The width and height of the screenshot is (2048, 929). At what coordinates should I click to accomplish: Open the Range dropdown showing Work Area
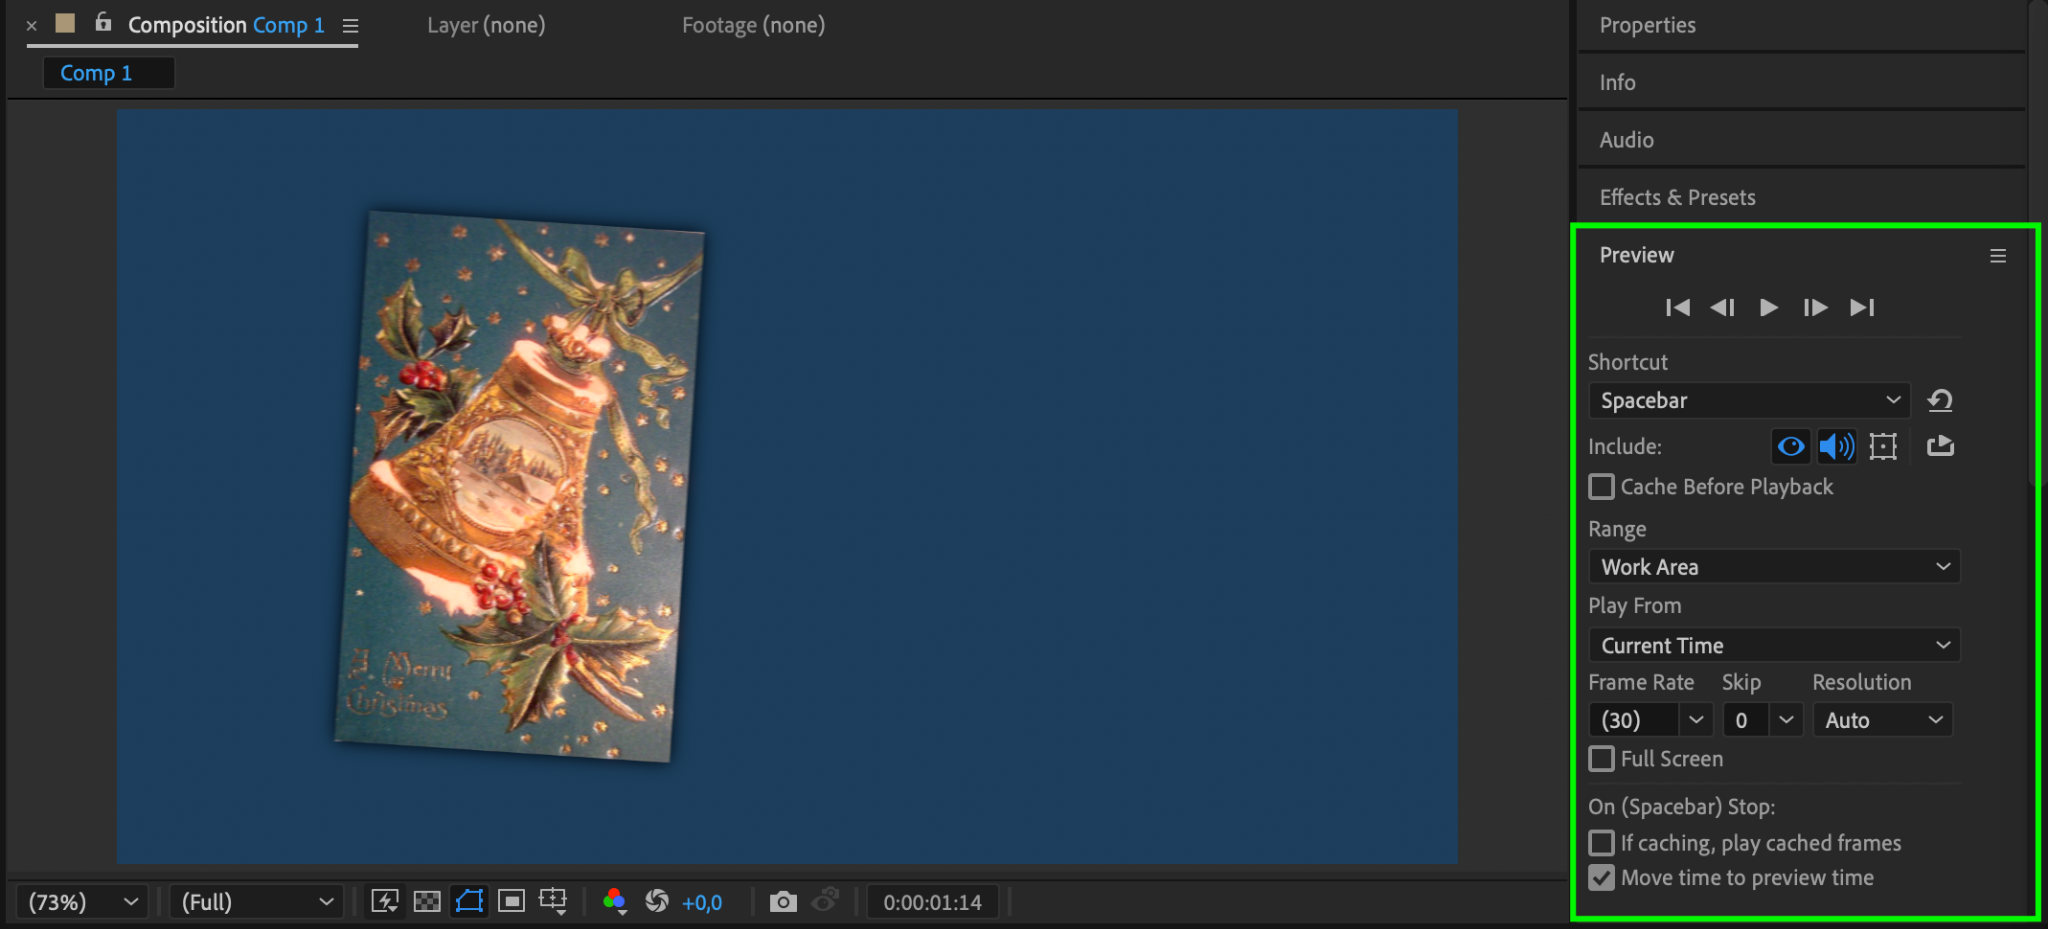point(1774,567)
